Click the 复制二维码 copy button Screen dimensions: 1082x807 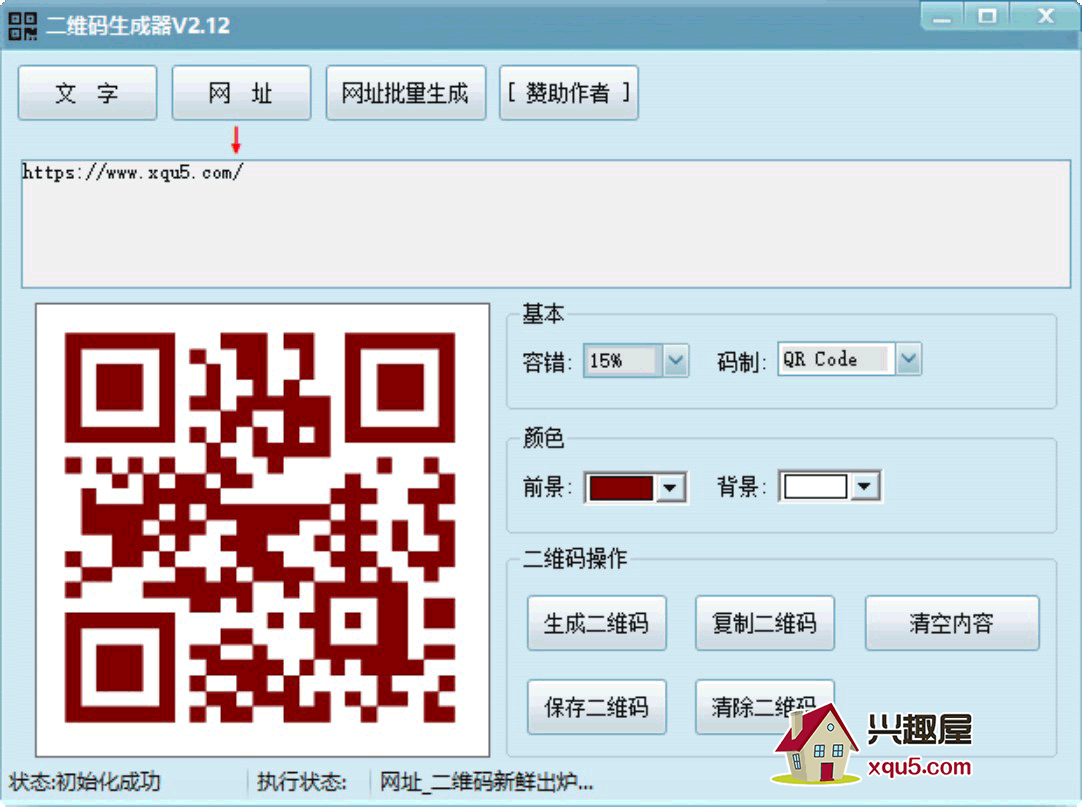[x=765, y=623]
